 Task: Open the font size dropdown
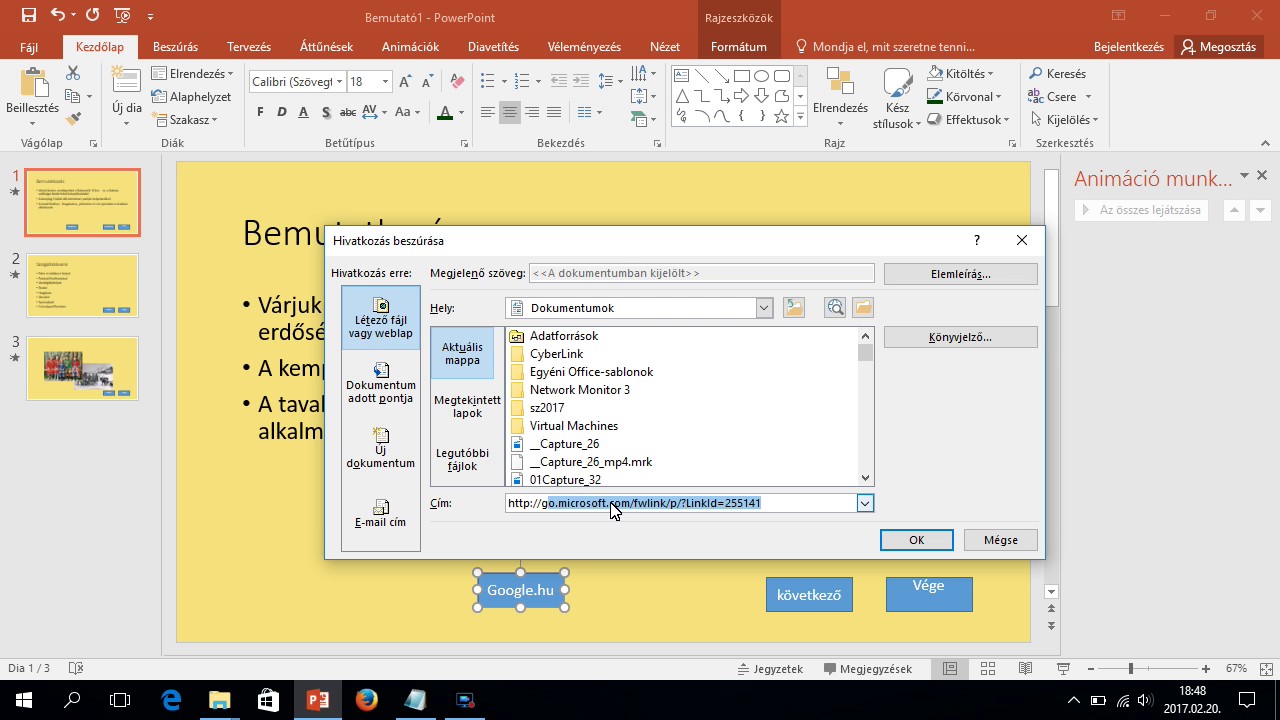coord(385,82)
